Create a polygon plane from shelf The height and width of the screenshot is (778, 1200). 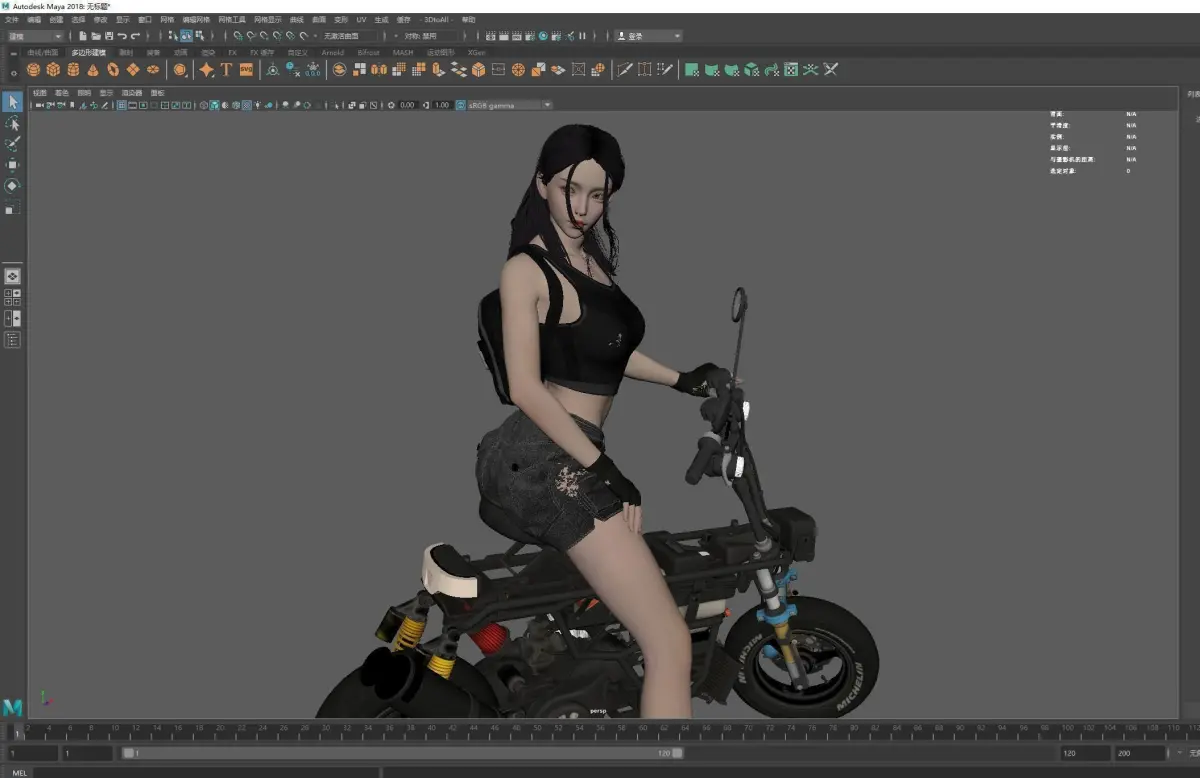pyautogui.click(x=133, y=70)
